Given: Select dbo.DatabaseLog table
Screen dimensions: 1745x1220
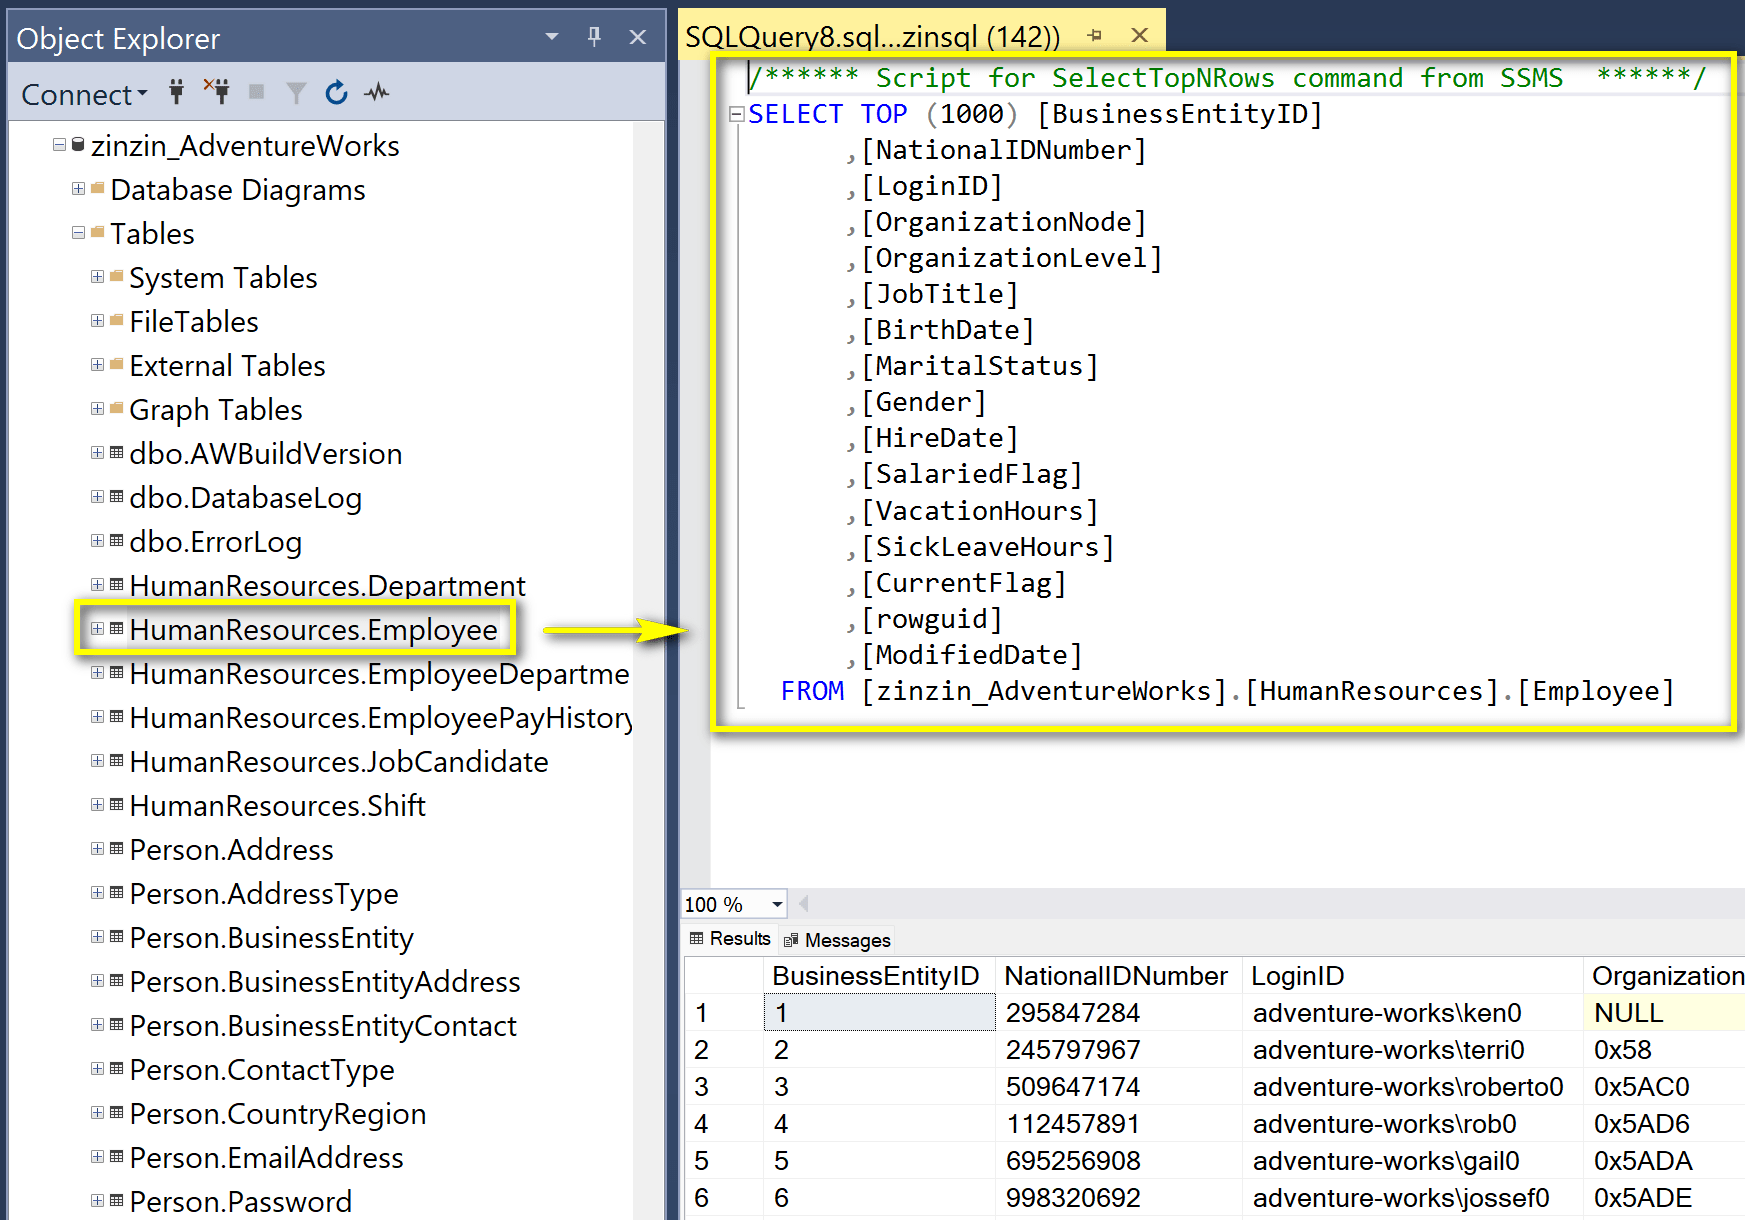Looking at the screenshot, I should (245, 498).
